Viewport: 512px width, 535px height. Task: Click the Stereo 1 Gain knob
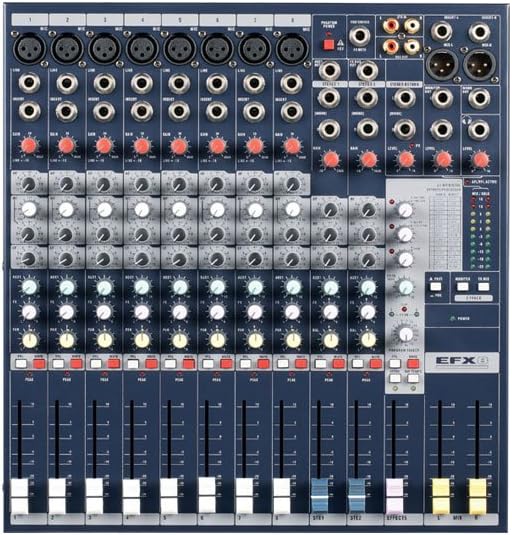click(331, 159)
